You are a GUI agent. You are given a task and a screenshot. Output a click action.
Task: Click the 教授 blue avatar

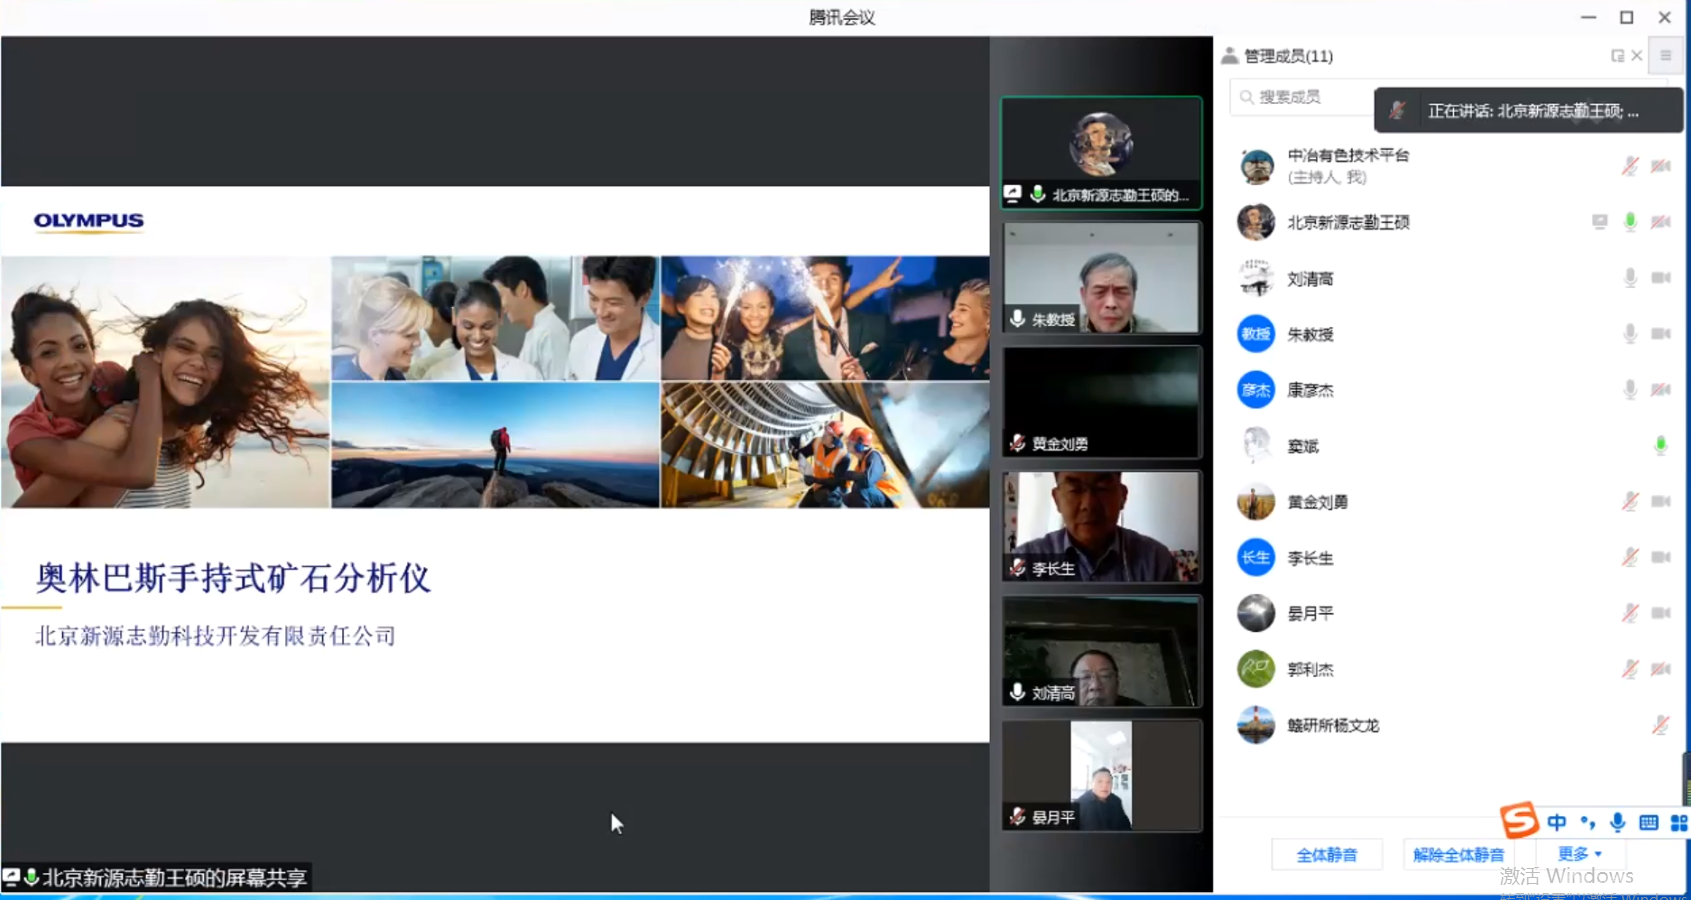tap(1256, 334)
